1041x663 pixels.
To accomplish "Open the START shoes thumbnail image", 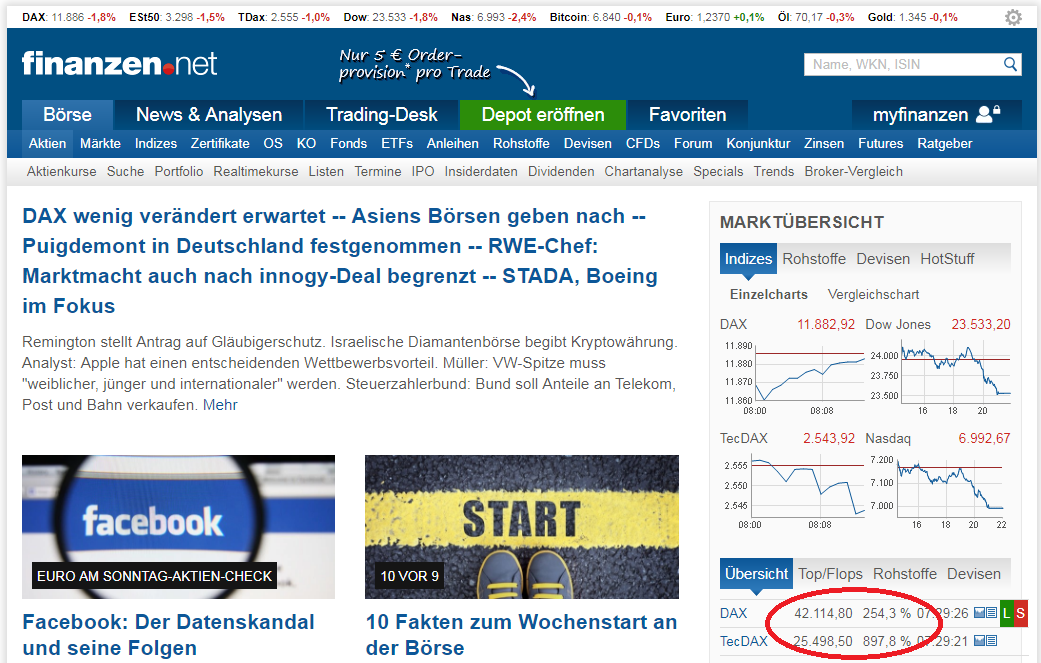I will tap(522, 527).
